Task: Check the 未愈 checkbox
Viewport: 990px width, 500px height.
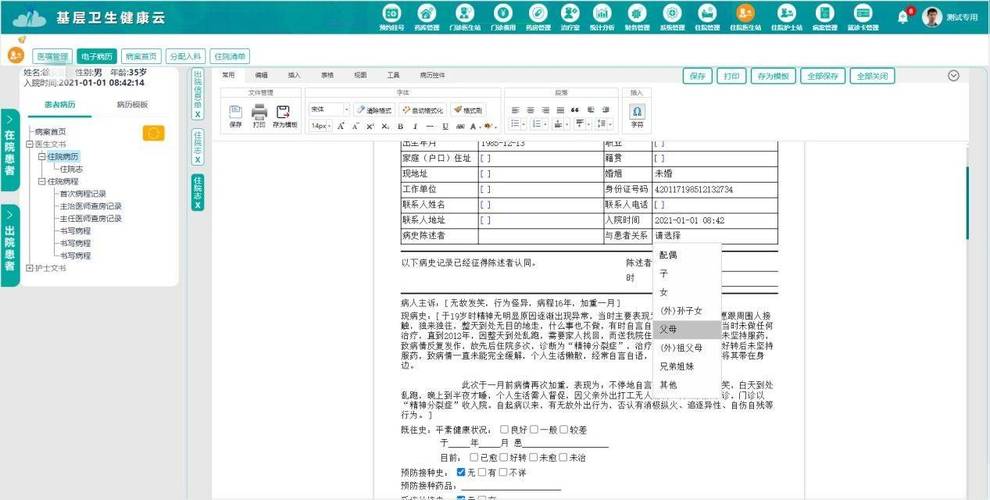Action: (534, 457)
